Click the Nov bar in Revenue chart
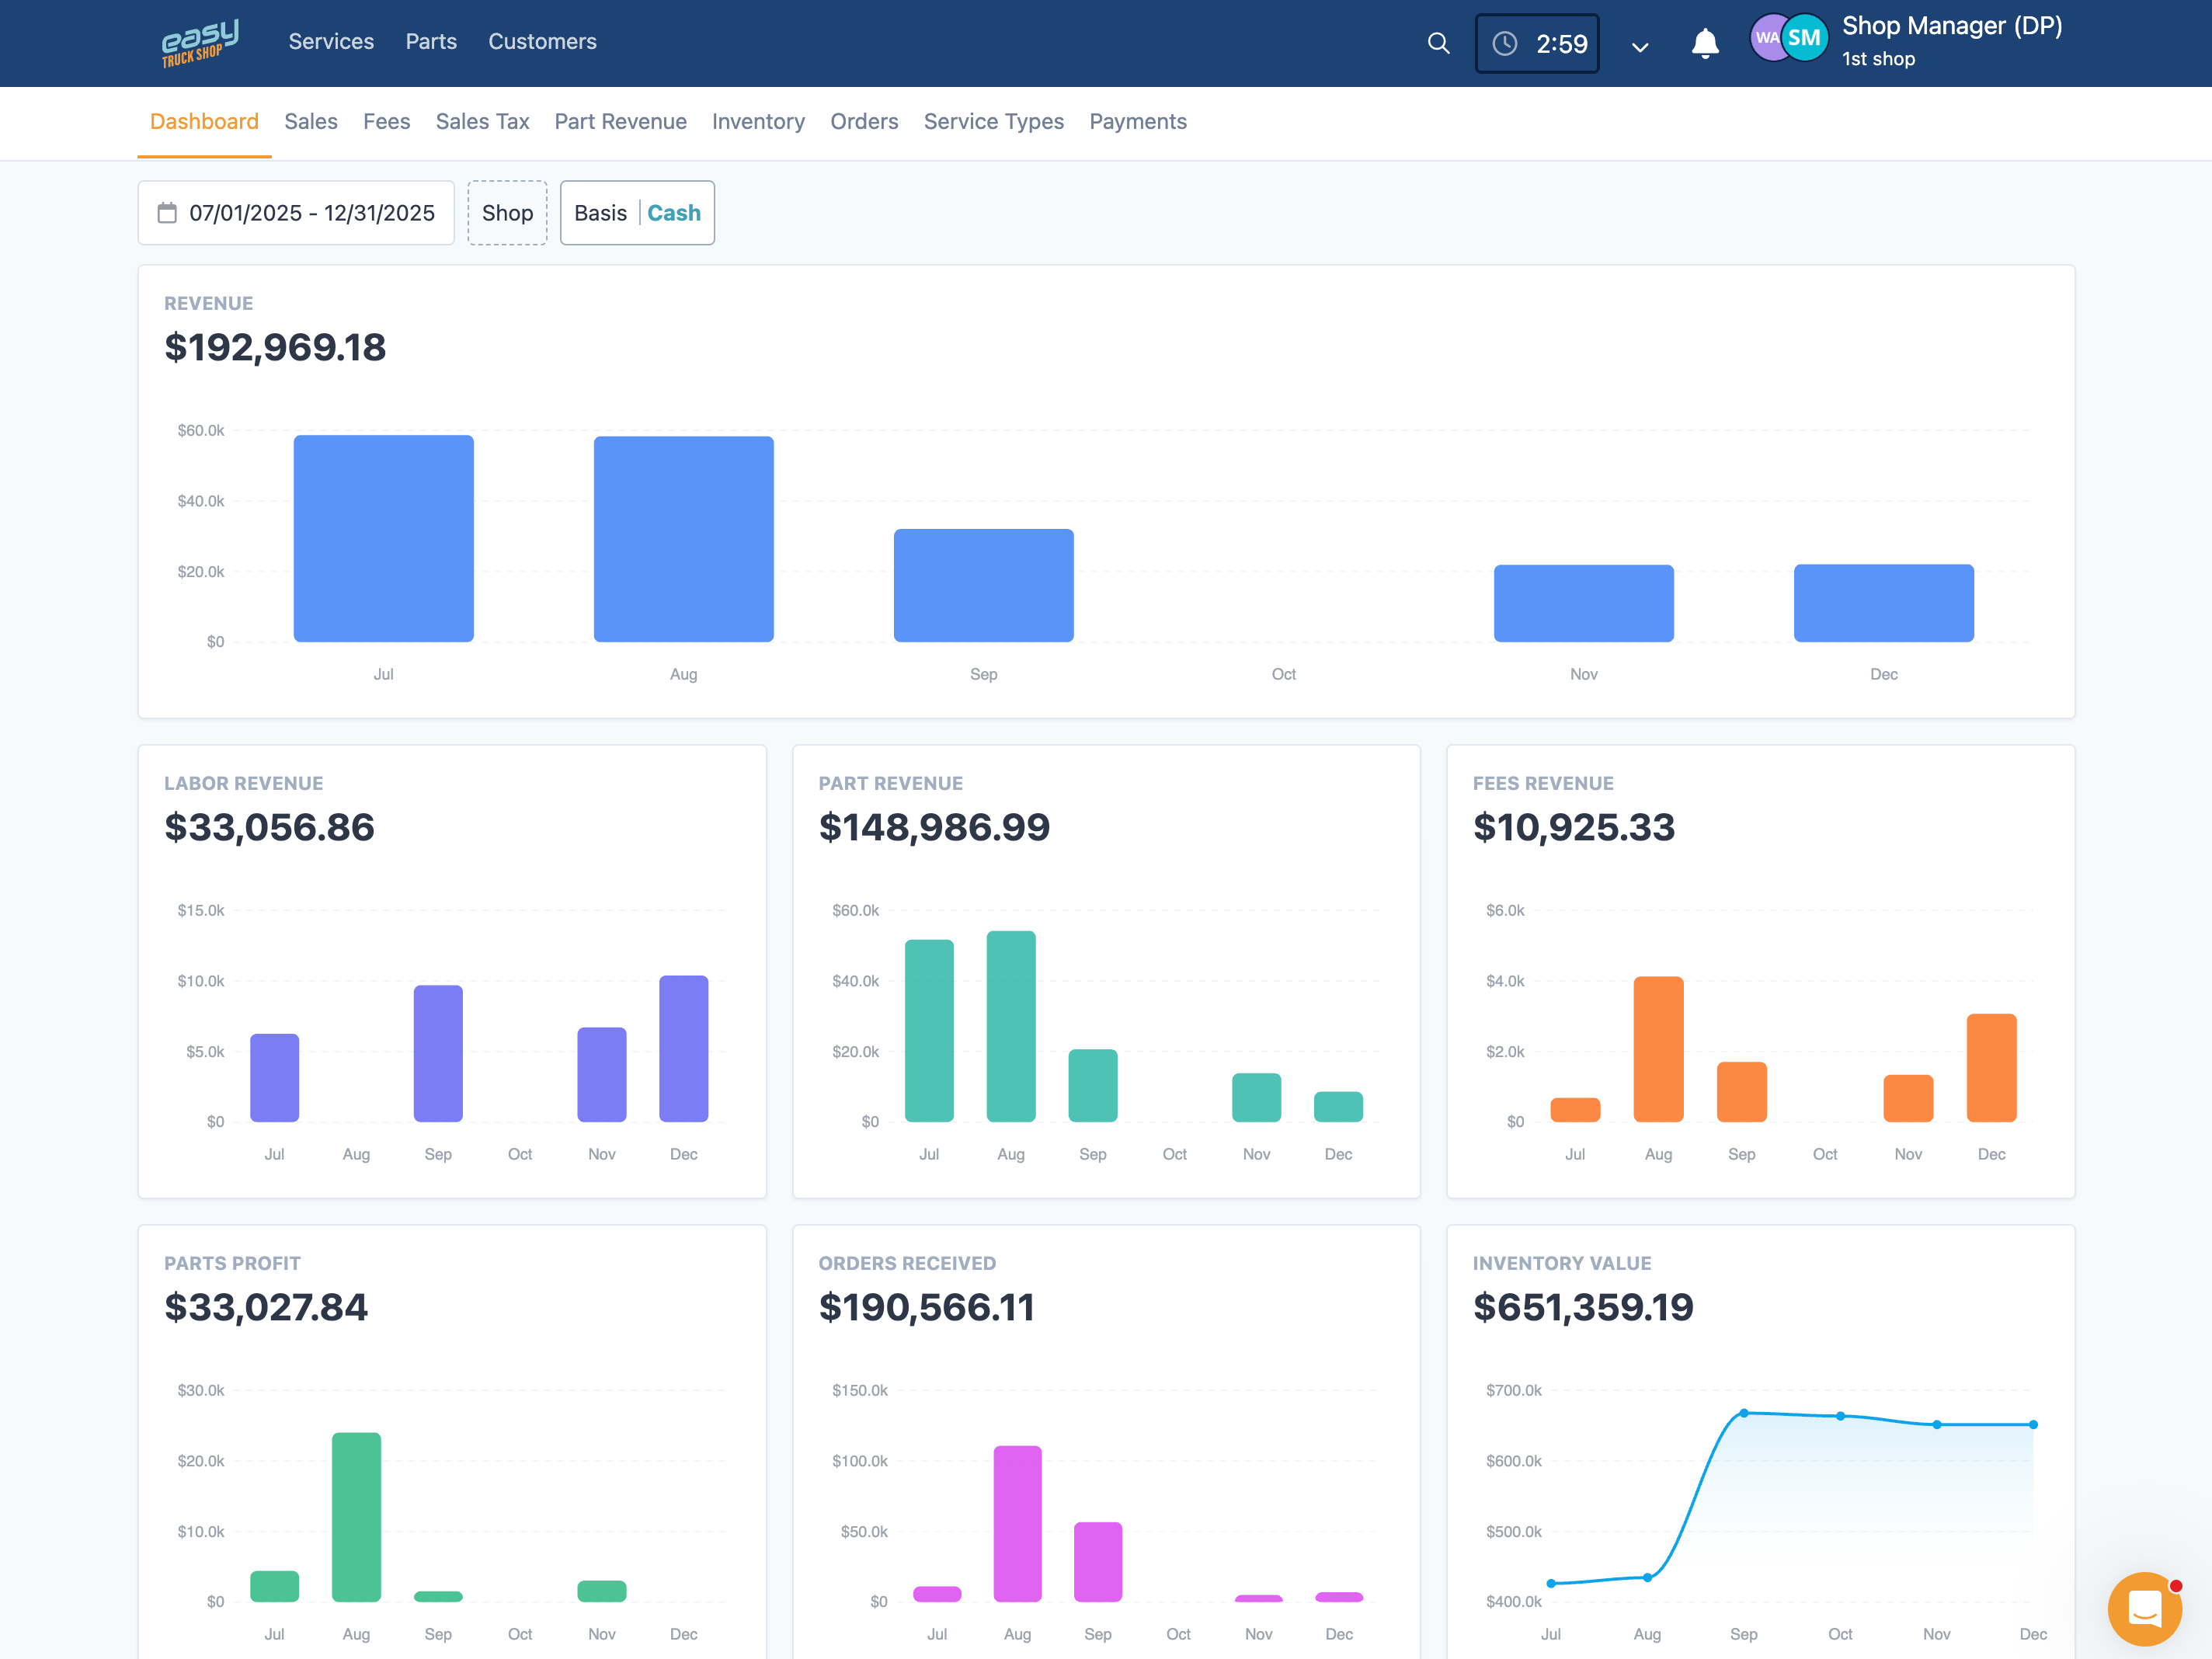Image resolution: width=2212 pixels, height=1659 pixels. pos(1583,603)
